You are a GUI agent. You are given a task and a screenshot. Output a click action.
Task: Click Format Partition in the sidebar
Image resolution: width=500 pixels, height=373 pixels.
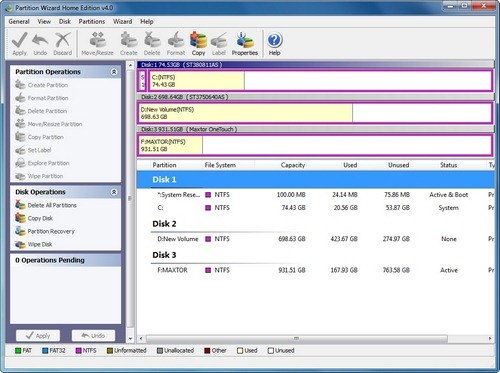pyautogui.click(x=41, y=98)
